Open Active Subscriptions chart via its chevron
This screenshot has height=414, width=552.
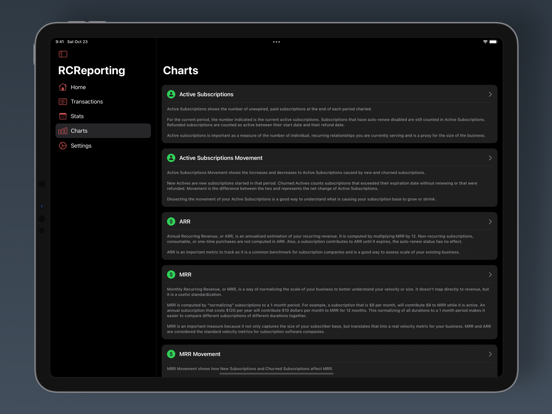490,94
